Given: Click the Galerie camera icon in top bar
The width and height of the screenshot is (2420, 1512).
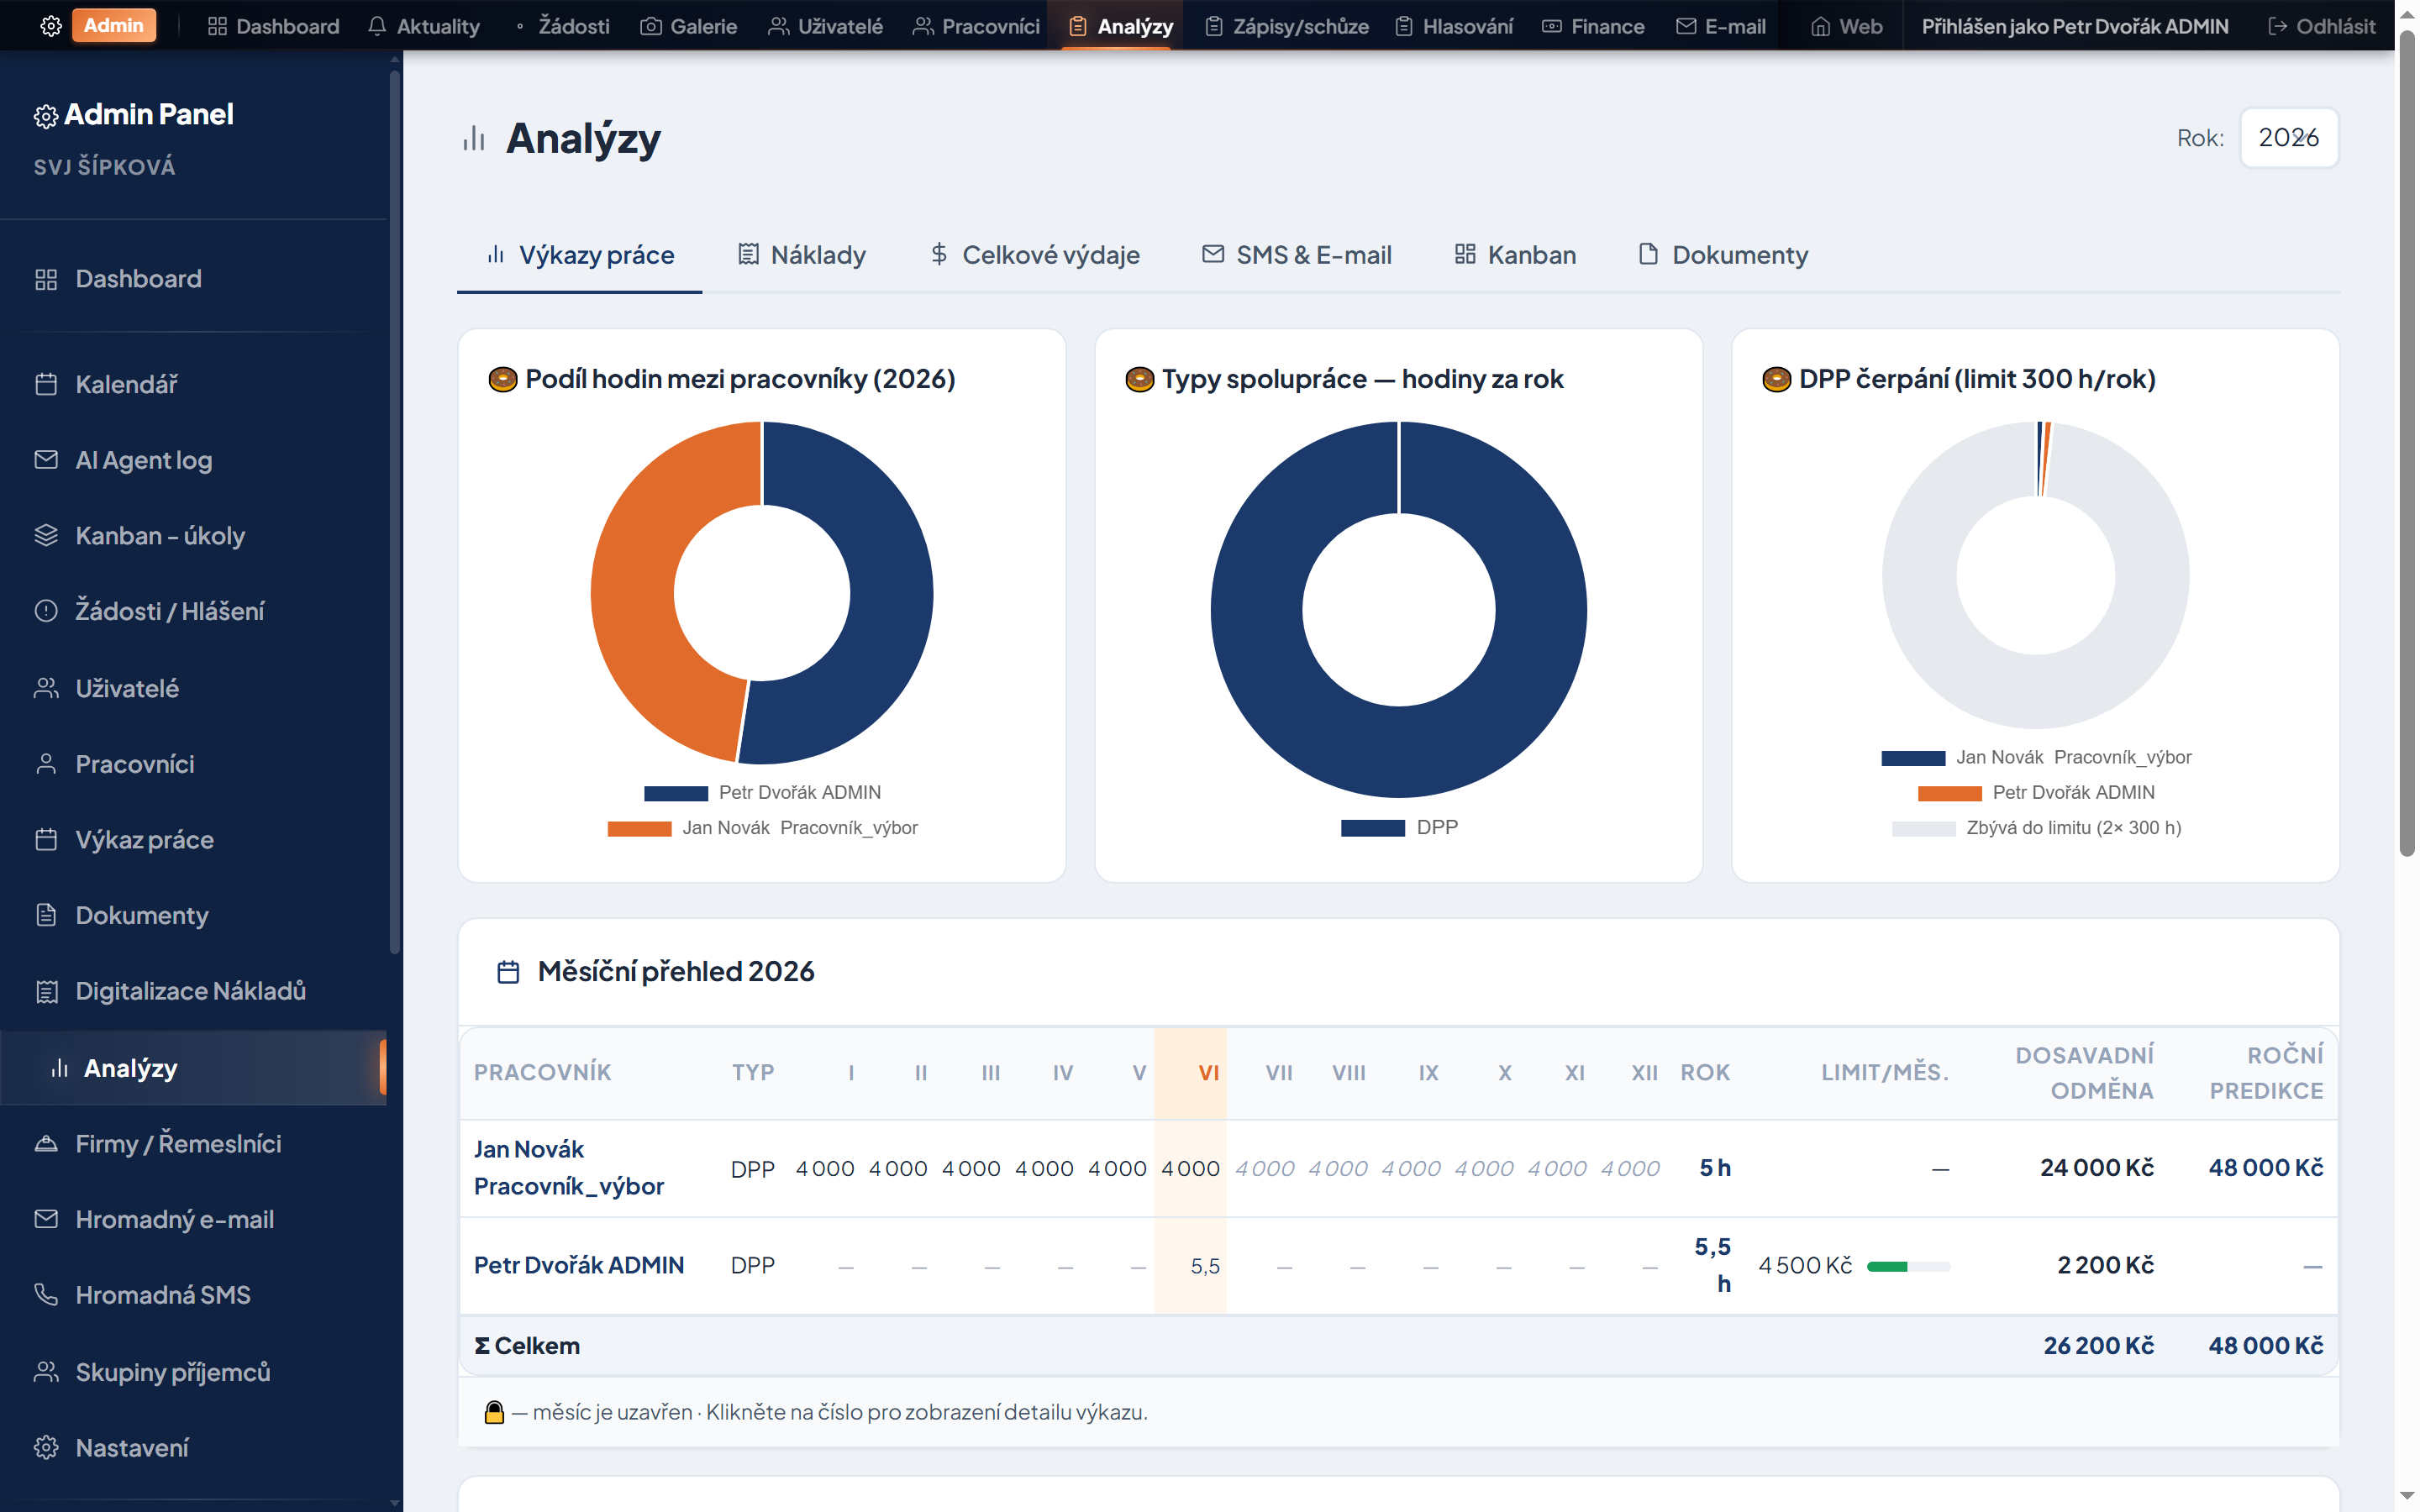Looking at the screenshot, I should 651,26.
